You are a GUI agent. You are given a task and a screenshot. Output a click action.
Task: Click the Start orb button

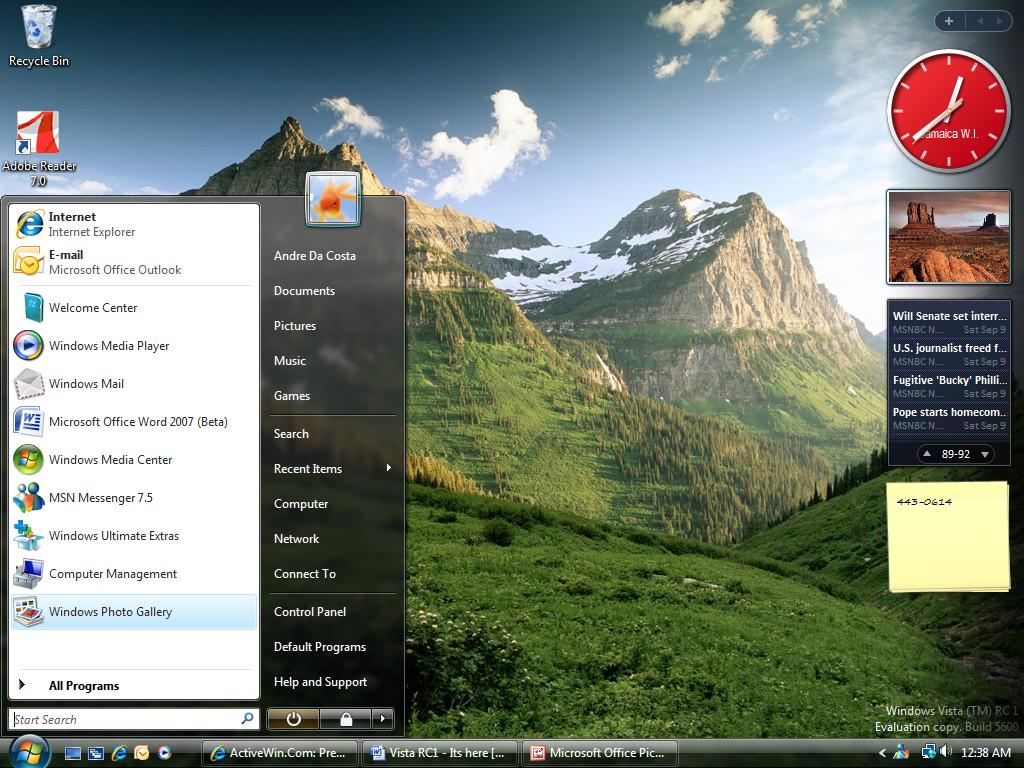[27, 752]
